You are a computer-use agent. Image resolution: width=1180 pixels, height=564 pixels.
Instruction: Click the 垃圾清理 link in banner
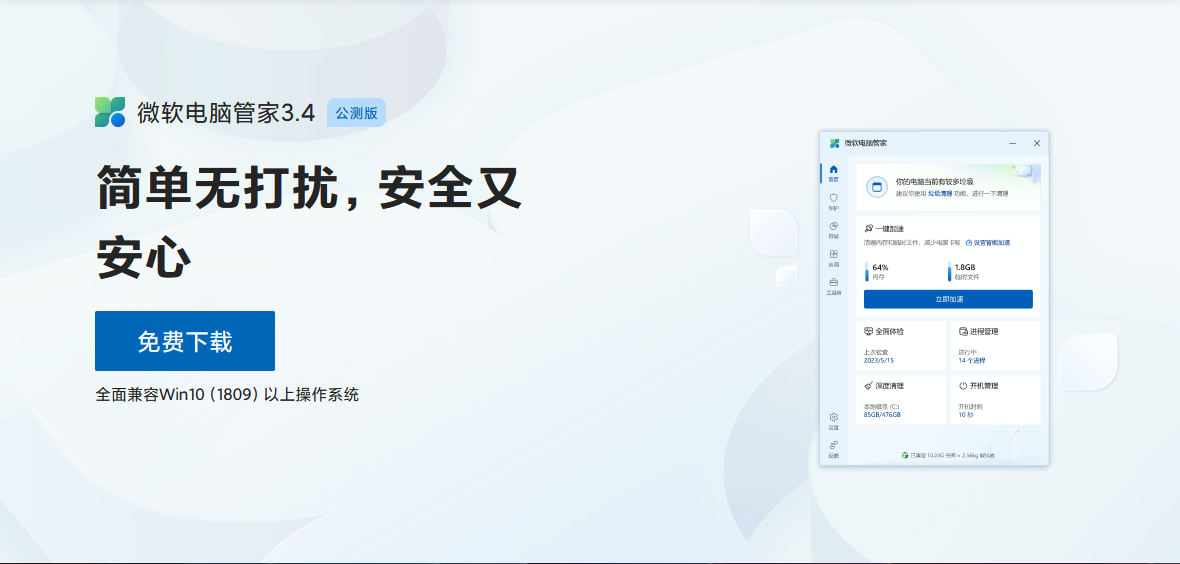[x=940, y=194]
